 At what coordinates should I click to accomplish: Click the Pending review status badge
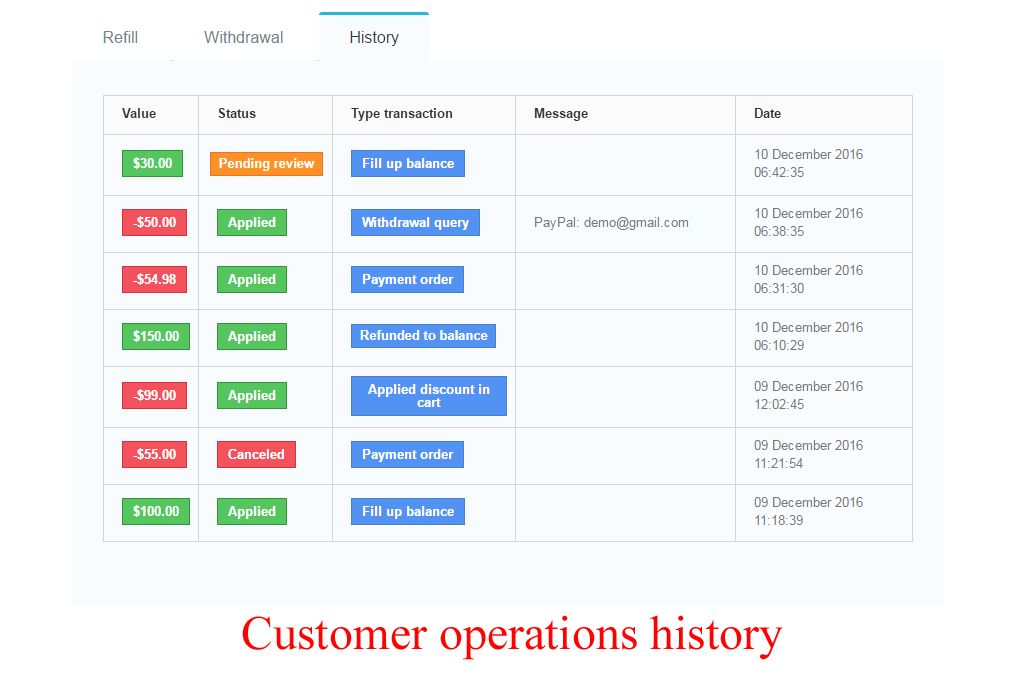coord(266,164)
